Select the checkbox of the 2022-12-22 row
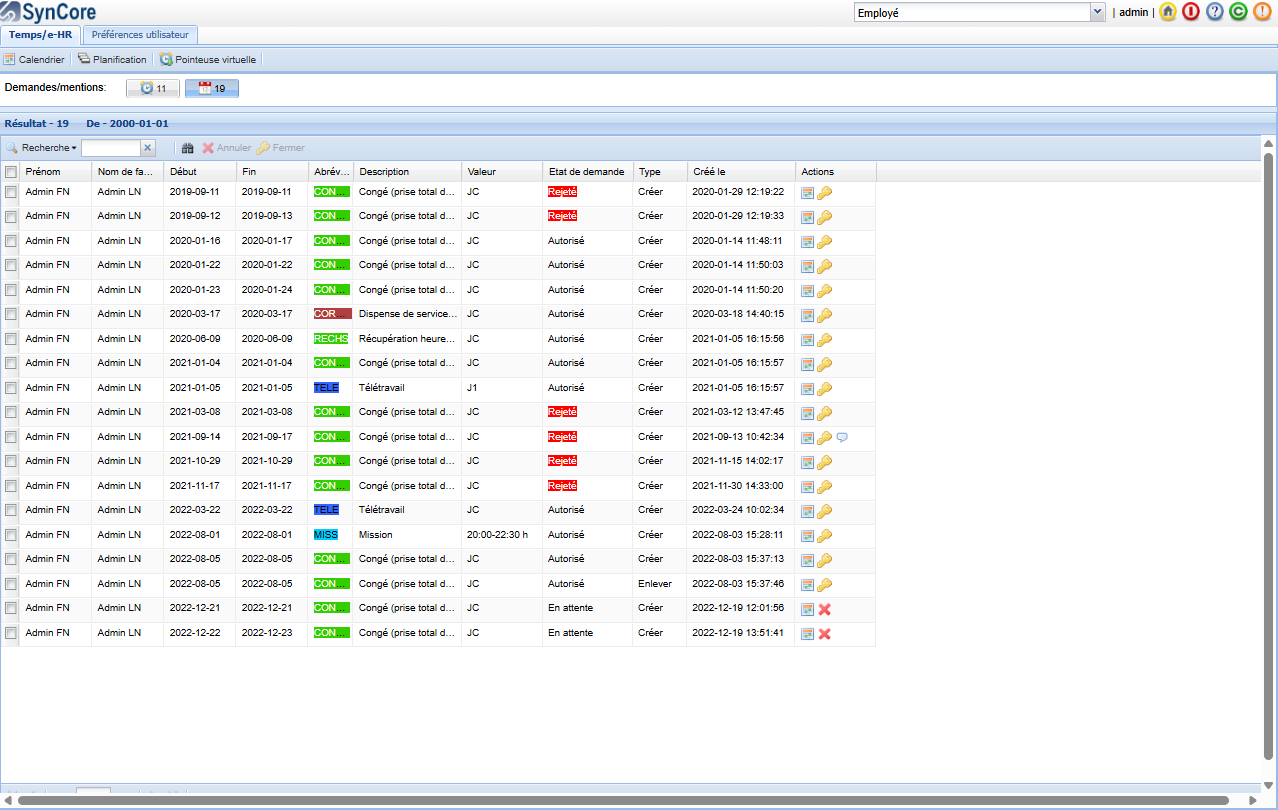 click(x=11, y=633)
